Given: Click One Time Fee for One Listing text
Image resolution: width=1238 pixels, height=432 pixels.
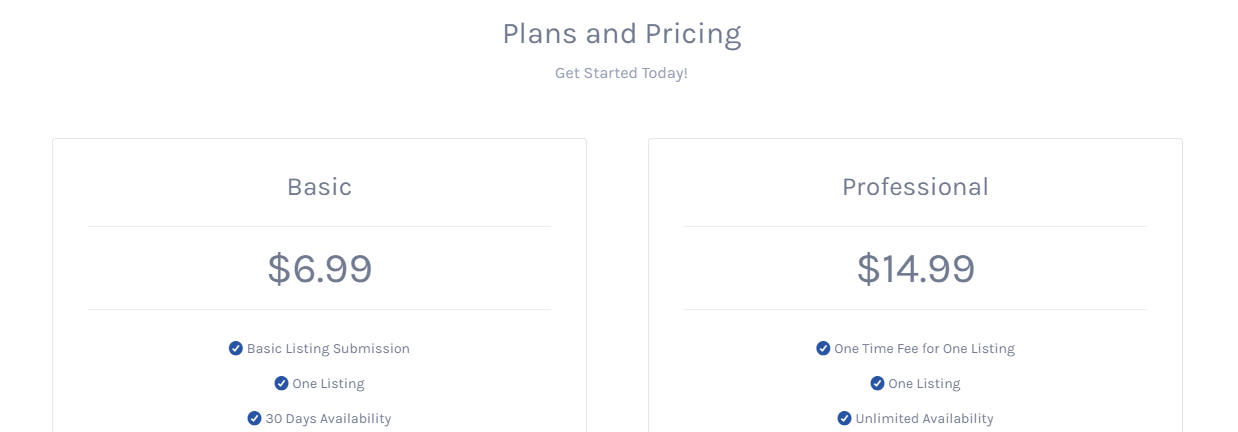Looking at the screenshot, I should pyautogui.click(x=924, y=349).
